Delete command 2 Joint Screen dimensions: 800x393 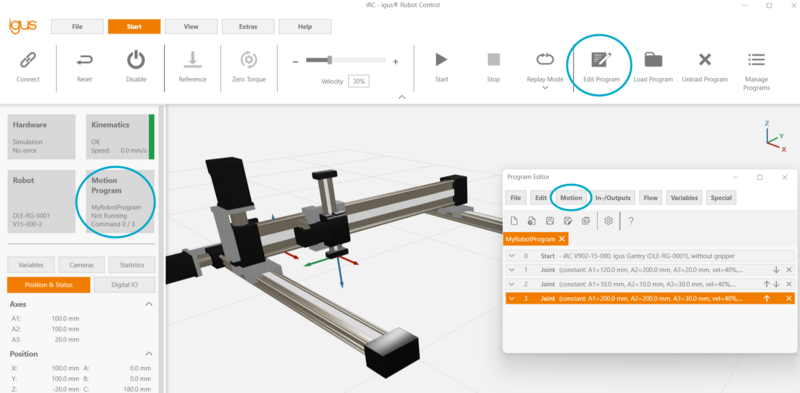tap(789, 284)
